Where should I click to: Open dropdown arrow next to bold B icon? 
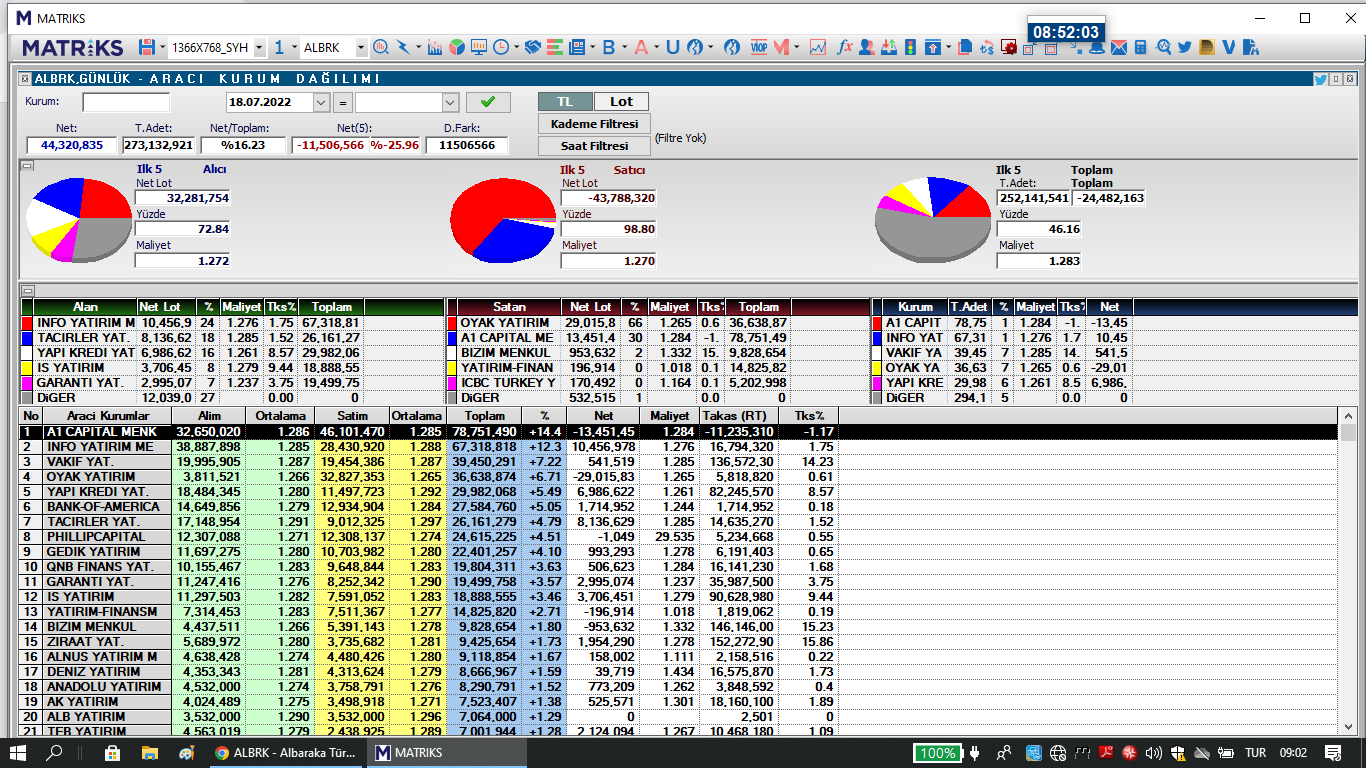[624, 47]
